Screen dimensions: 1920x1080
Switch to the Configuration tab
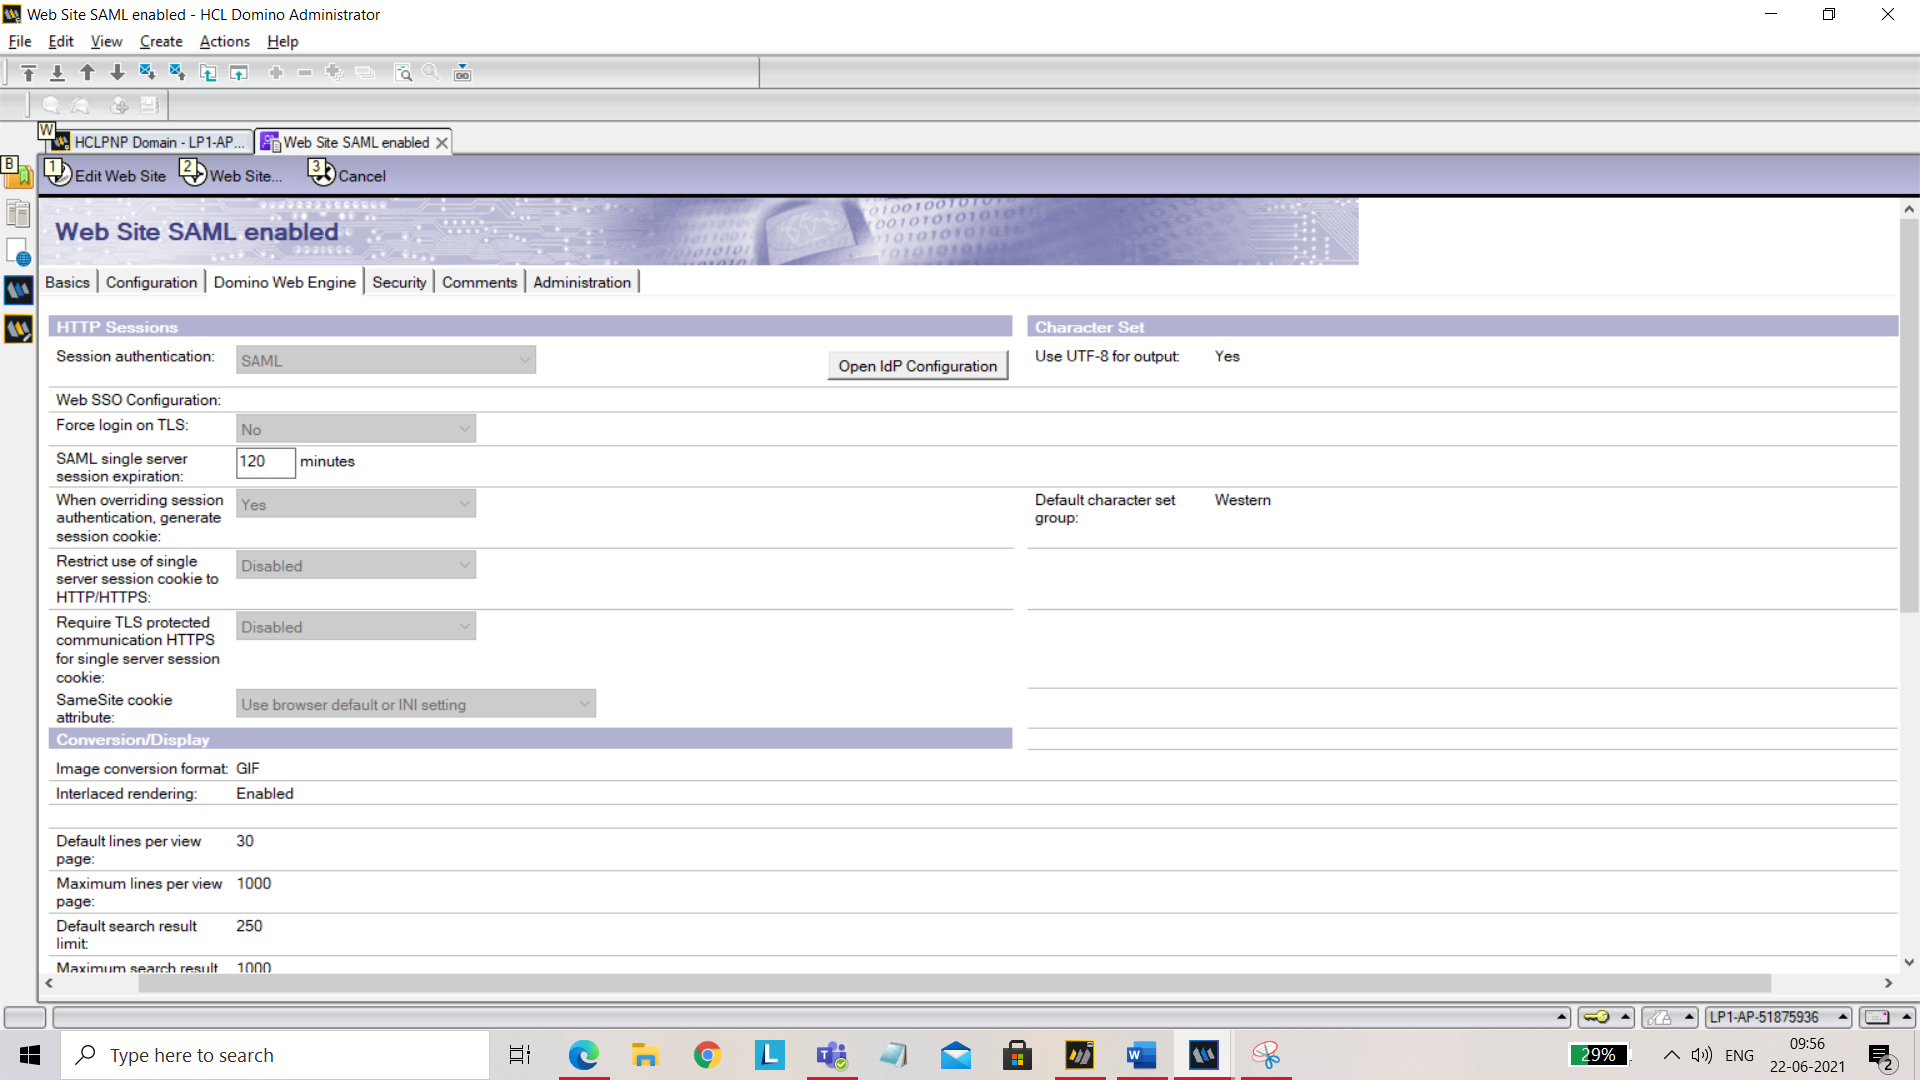(151, 282)
